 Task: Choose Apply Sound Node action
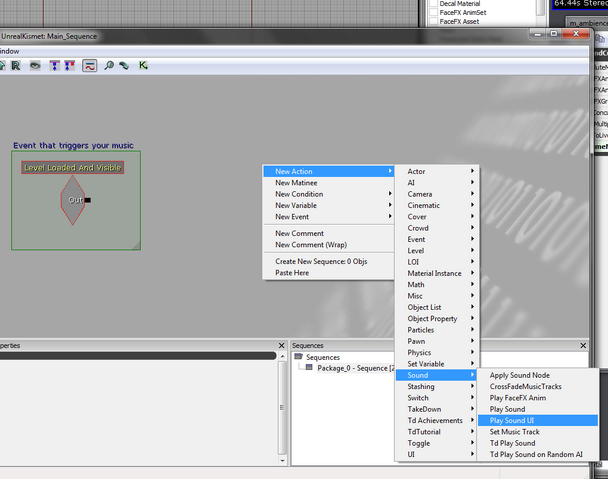538,375
